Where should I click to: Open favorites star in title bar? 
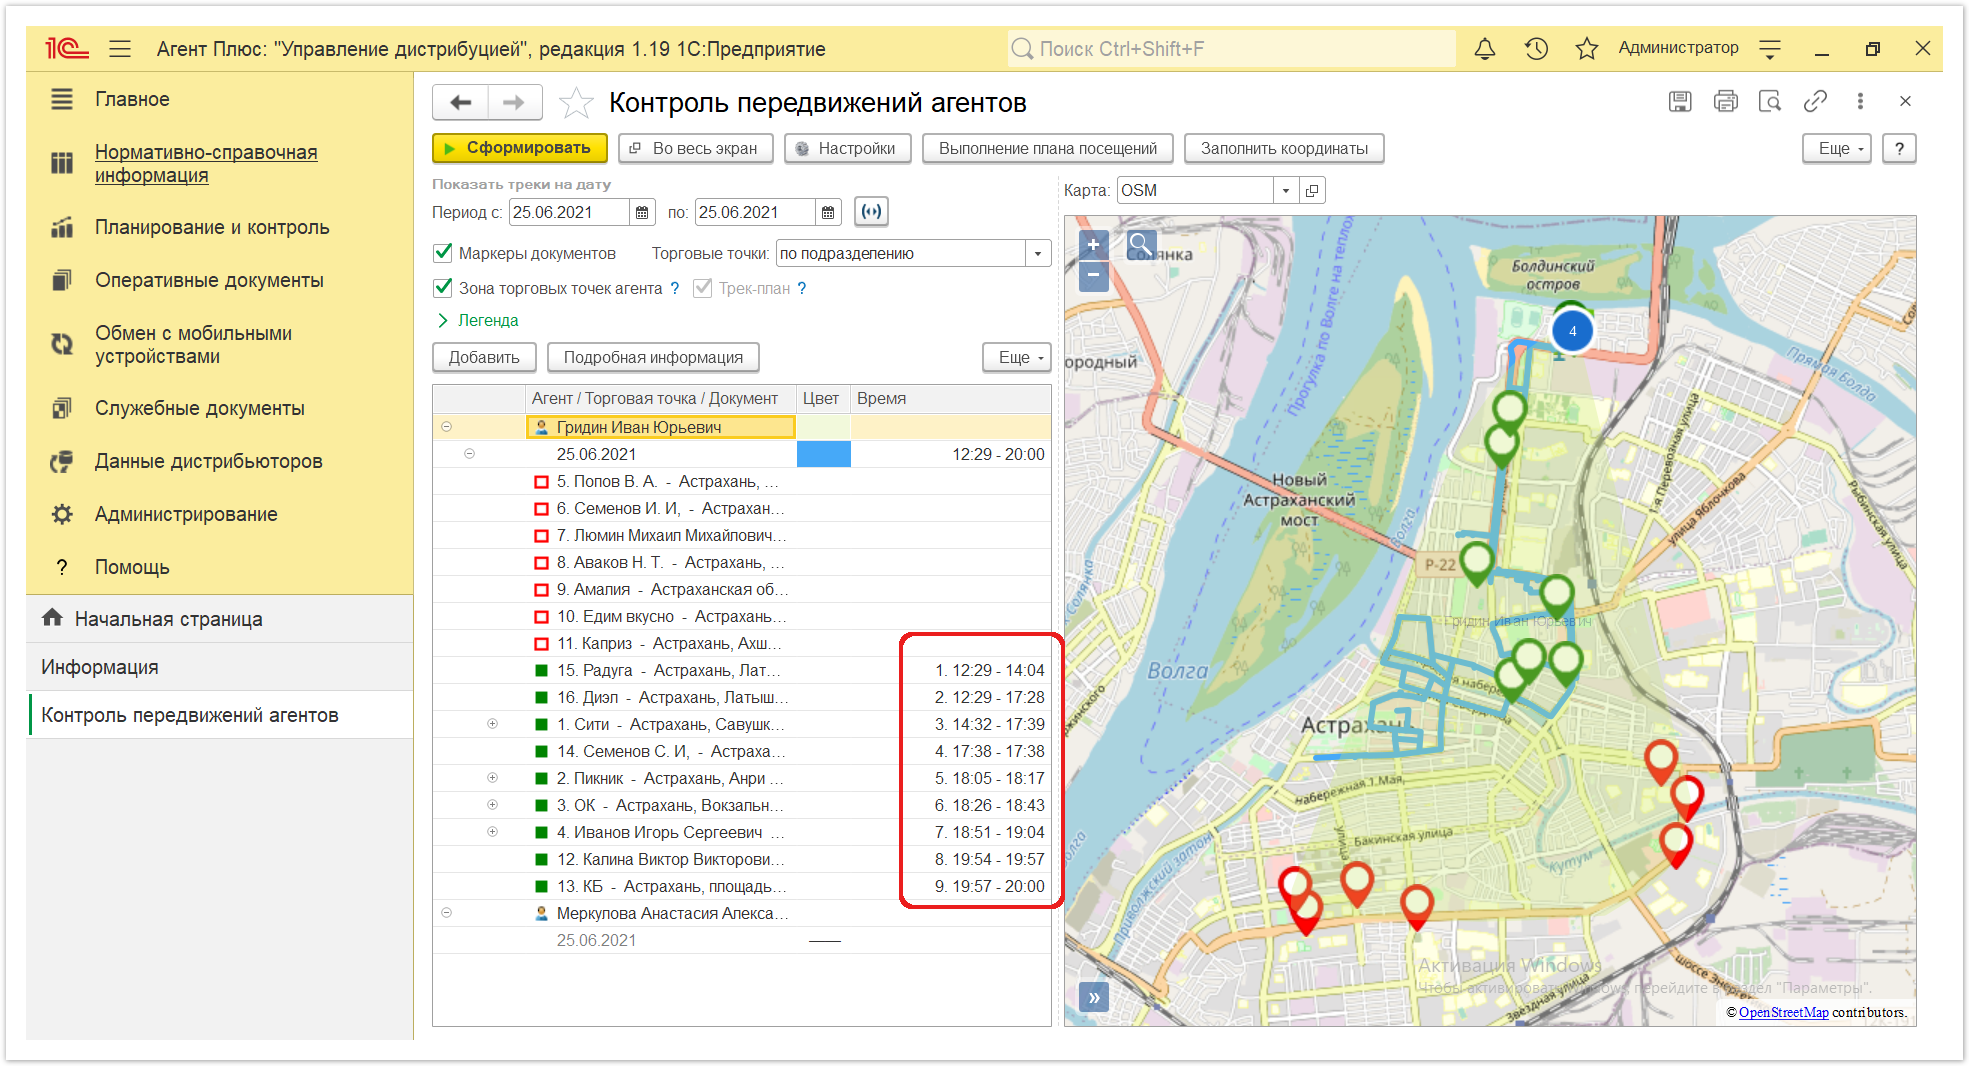(x=1586, y=48)
